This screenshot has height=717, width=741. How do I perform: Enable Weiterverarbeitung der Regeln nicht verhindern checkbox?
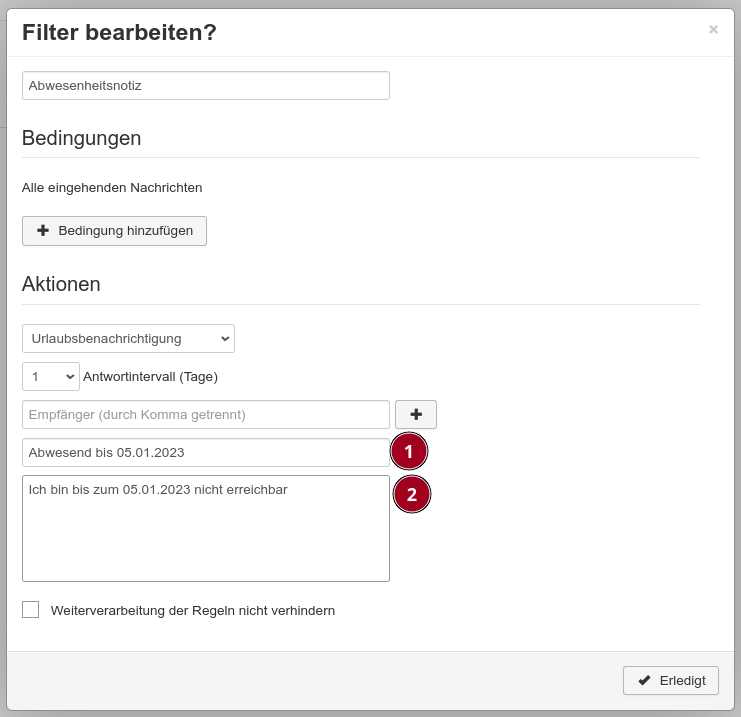(30, 610)
